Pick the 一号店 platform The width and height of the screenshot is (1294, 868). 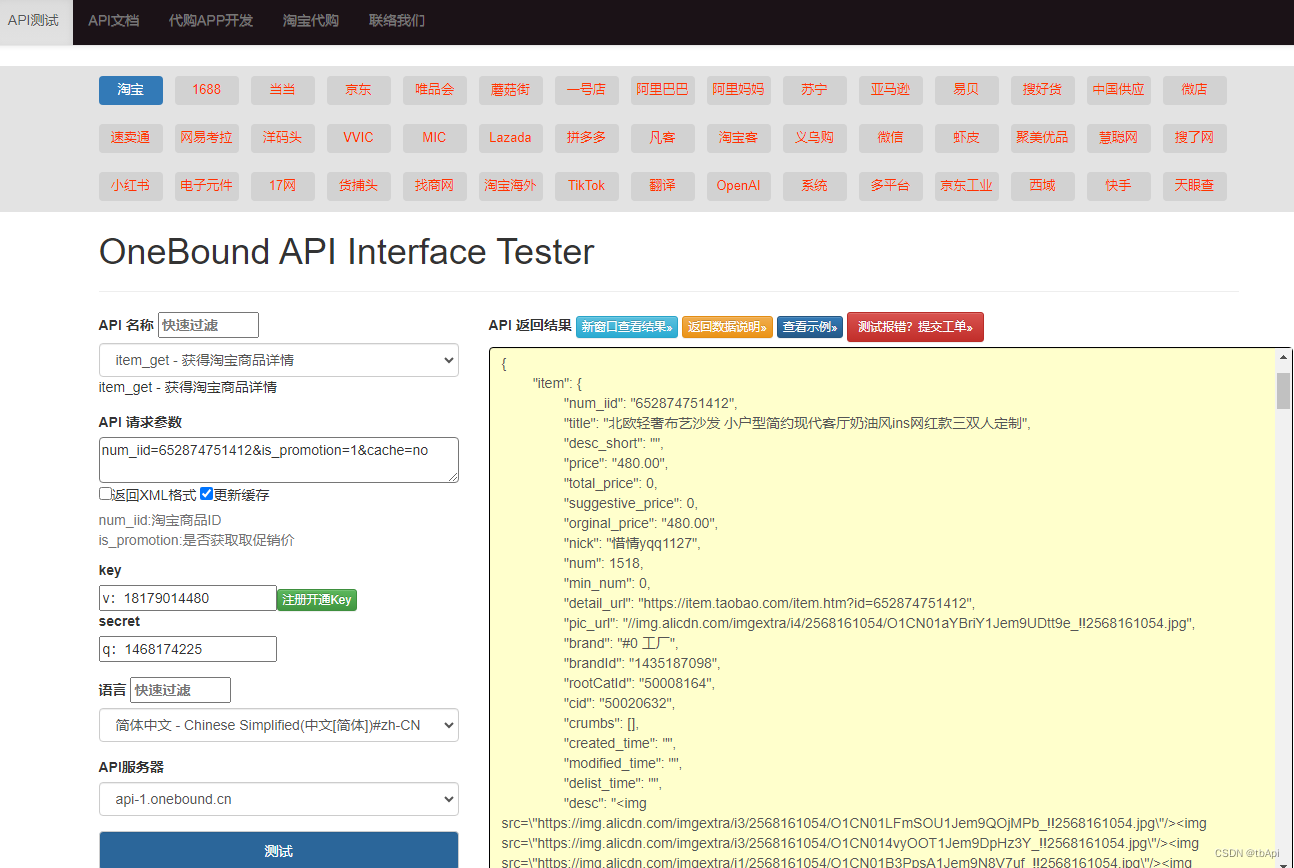[x=587, y=90]
